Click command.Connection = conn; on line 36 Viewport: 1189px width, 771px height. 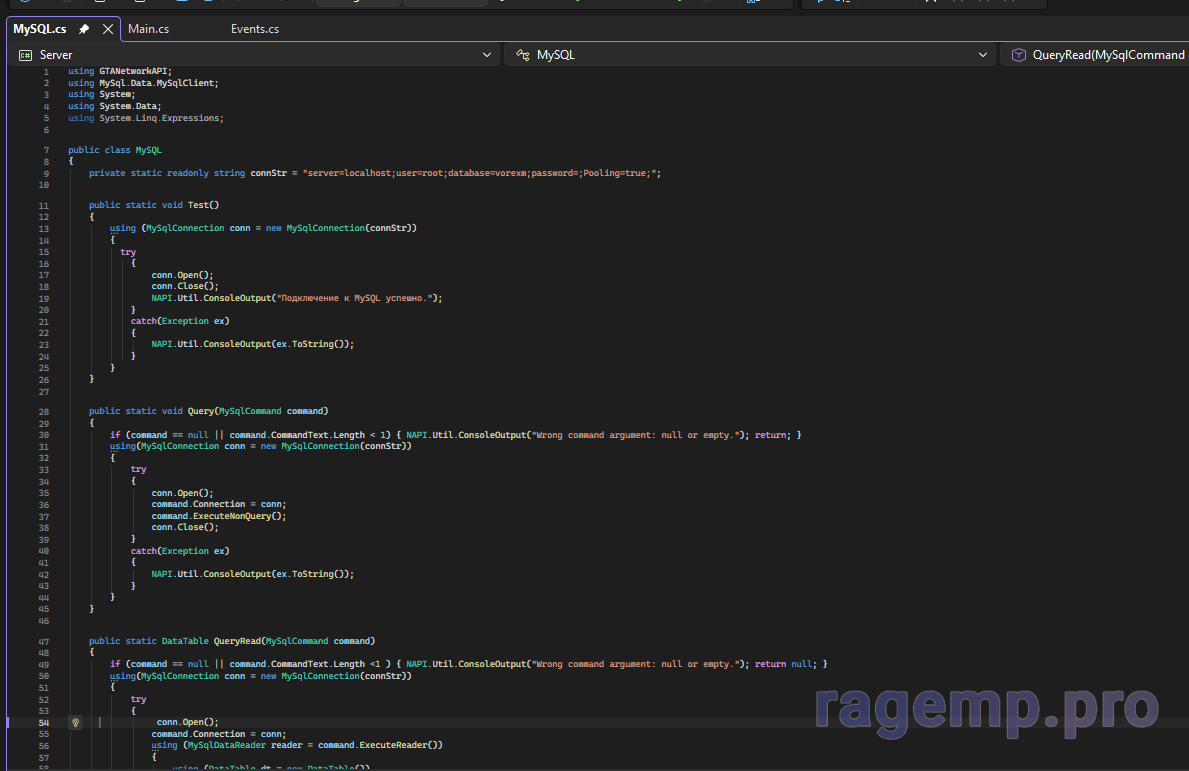(218, 504)
